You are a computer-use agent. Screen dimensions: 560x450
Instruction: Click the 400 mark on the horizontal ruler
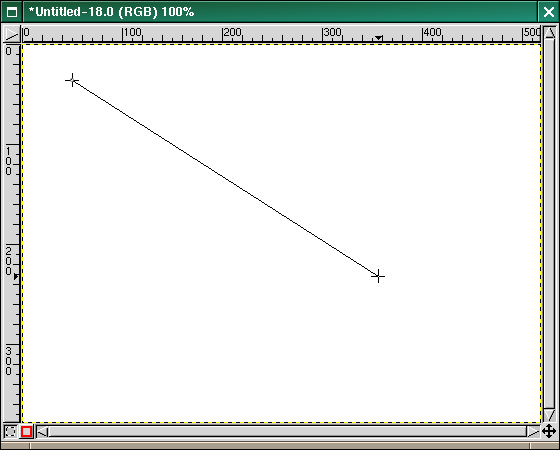click(432, 33)
